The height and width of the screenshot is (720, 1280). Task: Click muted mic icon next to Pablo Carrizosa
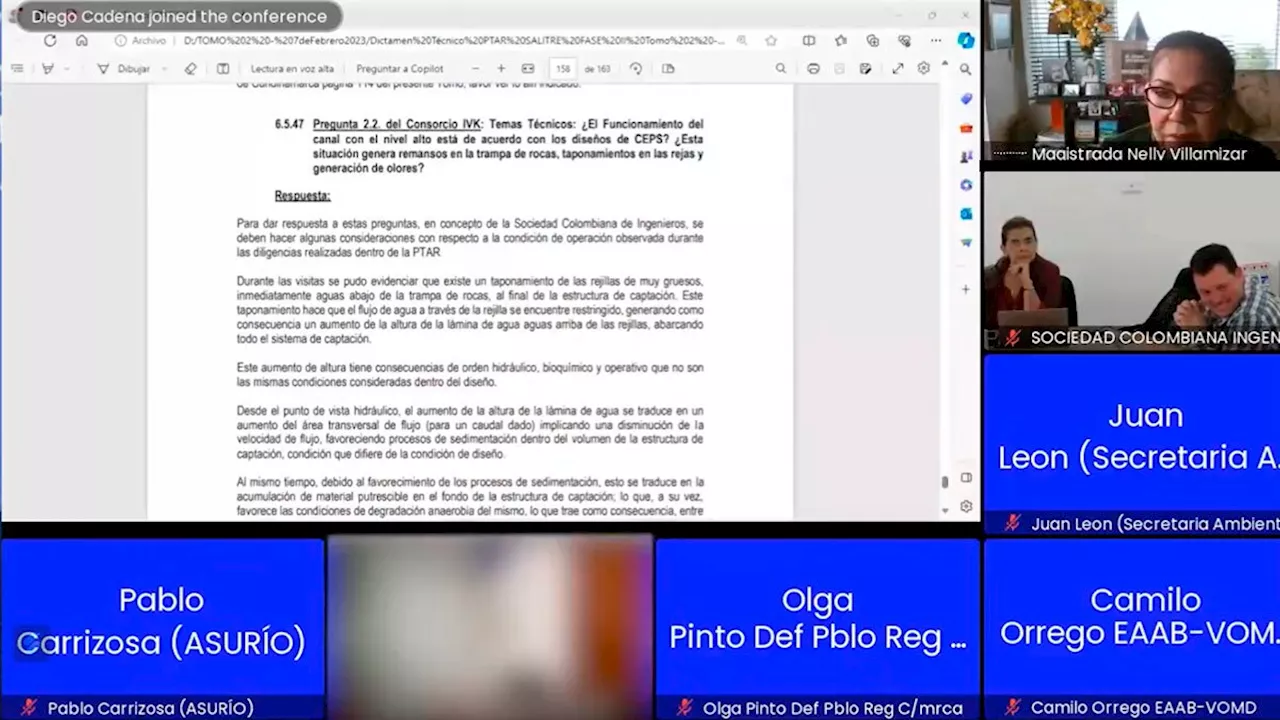click(29, 708)
